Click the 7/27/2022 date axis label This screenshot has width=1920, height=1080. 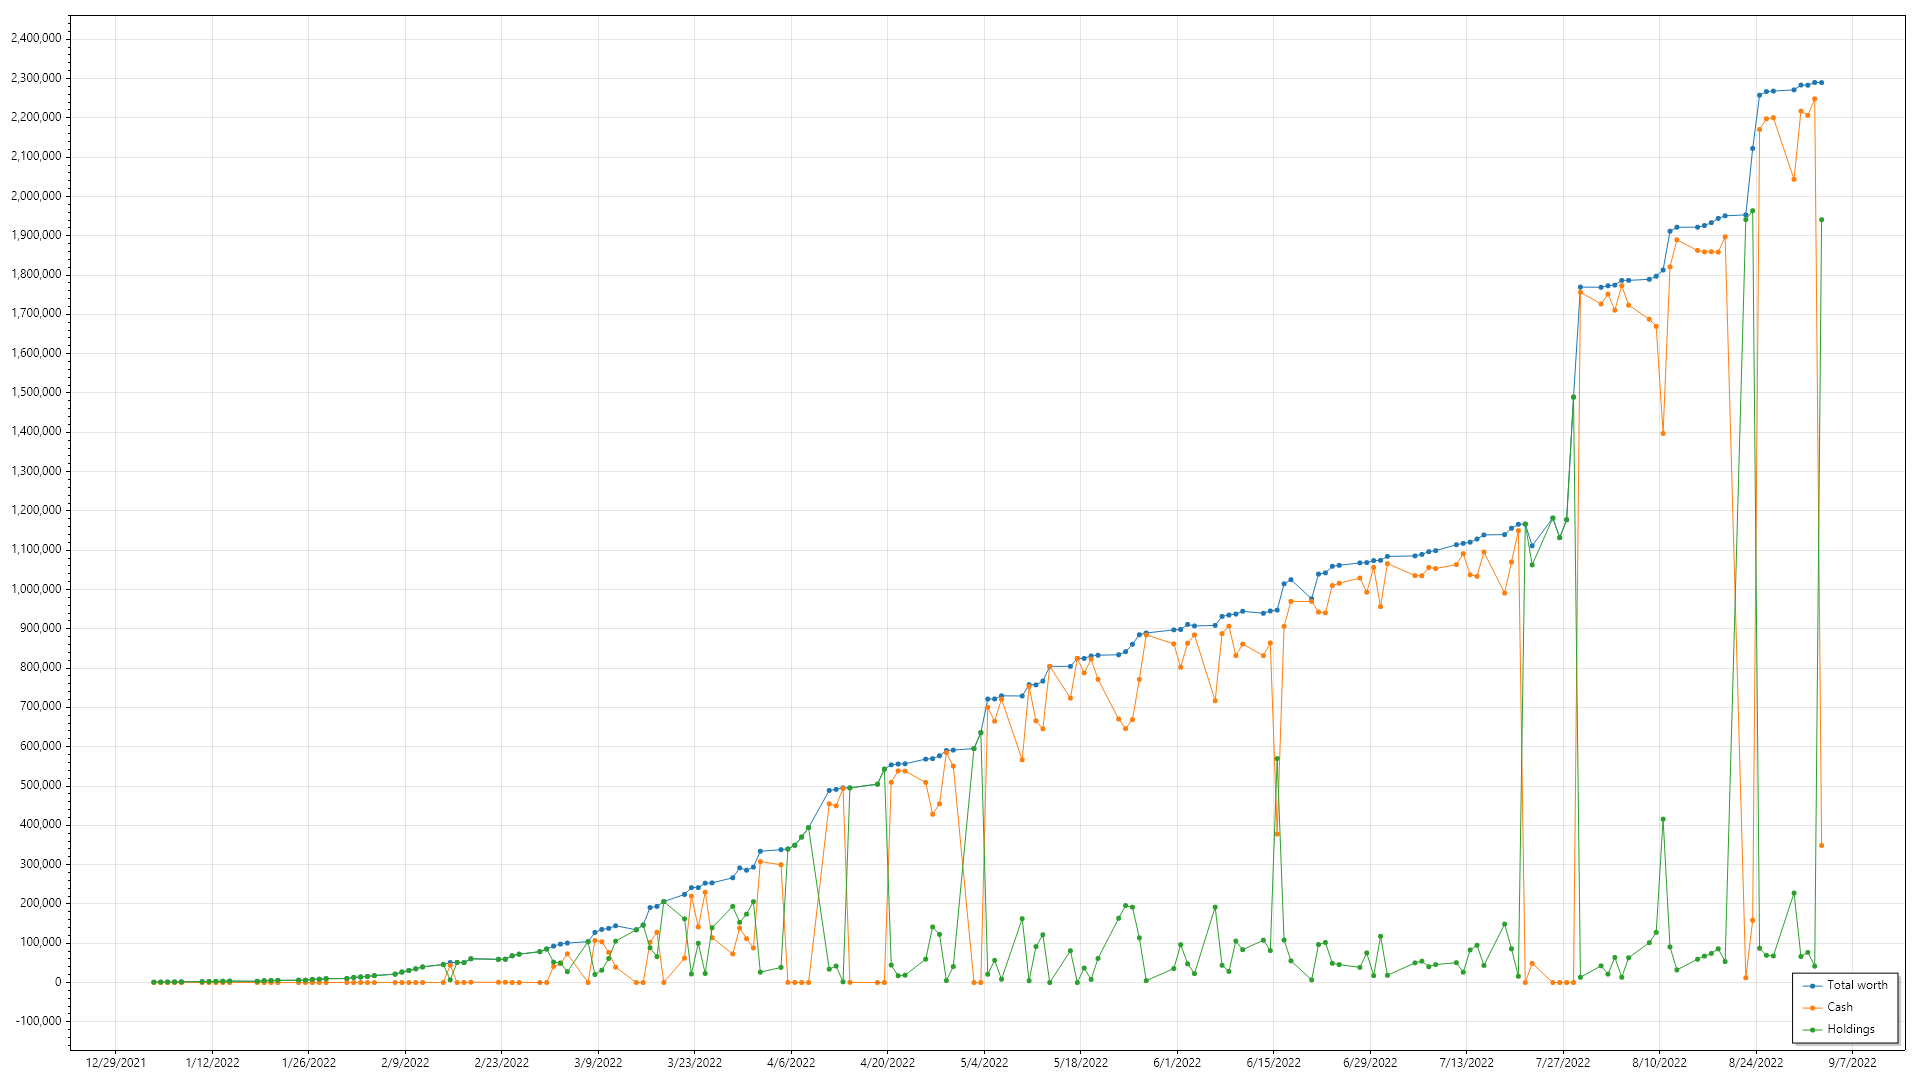[1563, 1063]
